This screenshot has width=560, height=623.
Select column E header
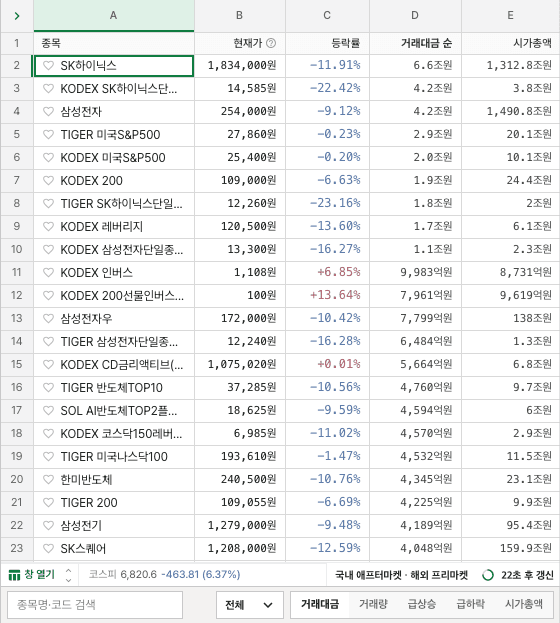click(x=510, y=15)
